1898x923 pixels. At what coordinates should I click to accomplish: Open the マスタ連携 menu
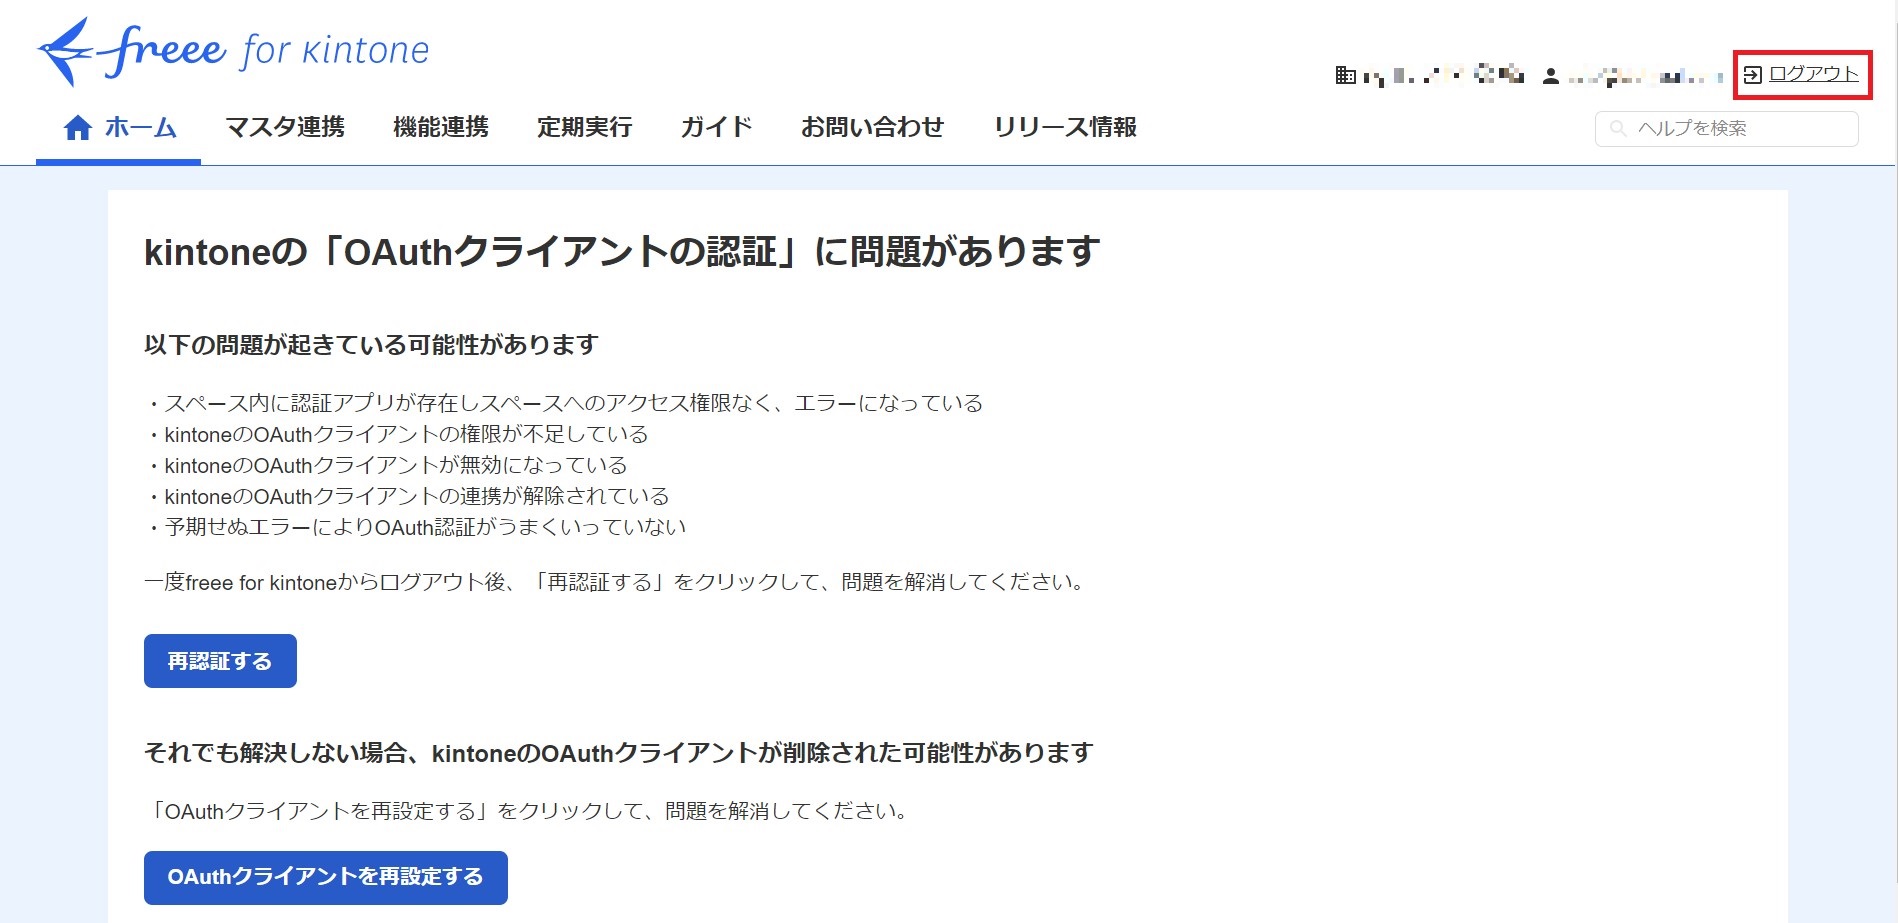pyautogui.click(x=285, y=128)
